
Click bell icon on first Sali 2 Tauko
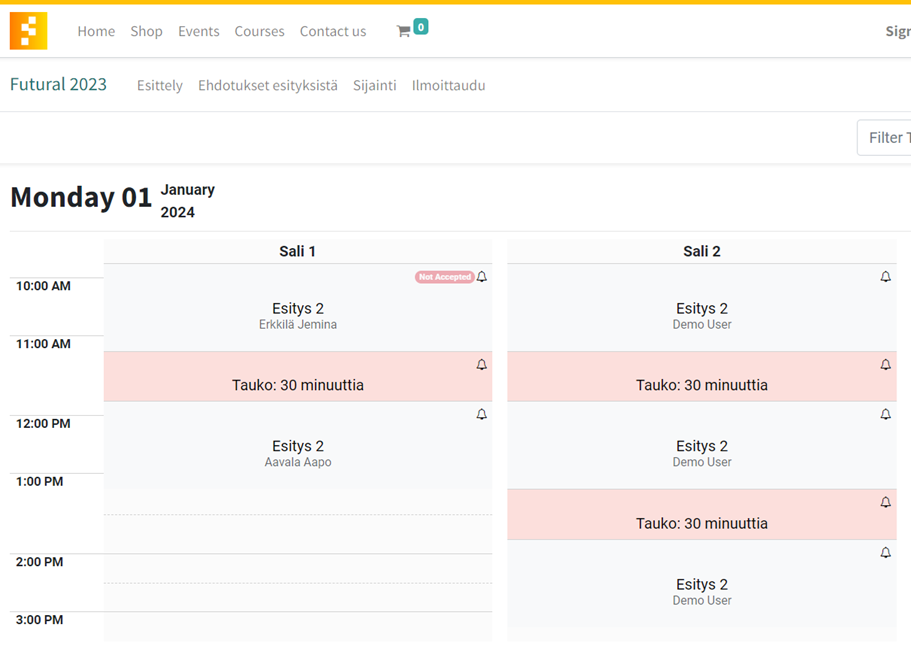885,365
